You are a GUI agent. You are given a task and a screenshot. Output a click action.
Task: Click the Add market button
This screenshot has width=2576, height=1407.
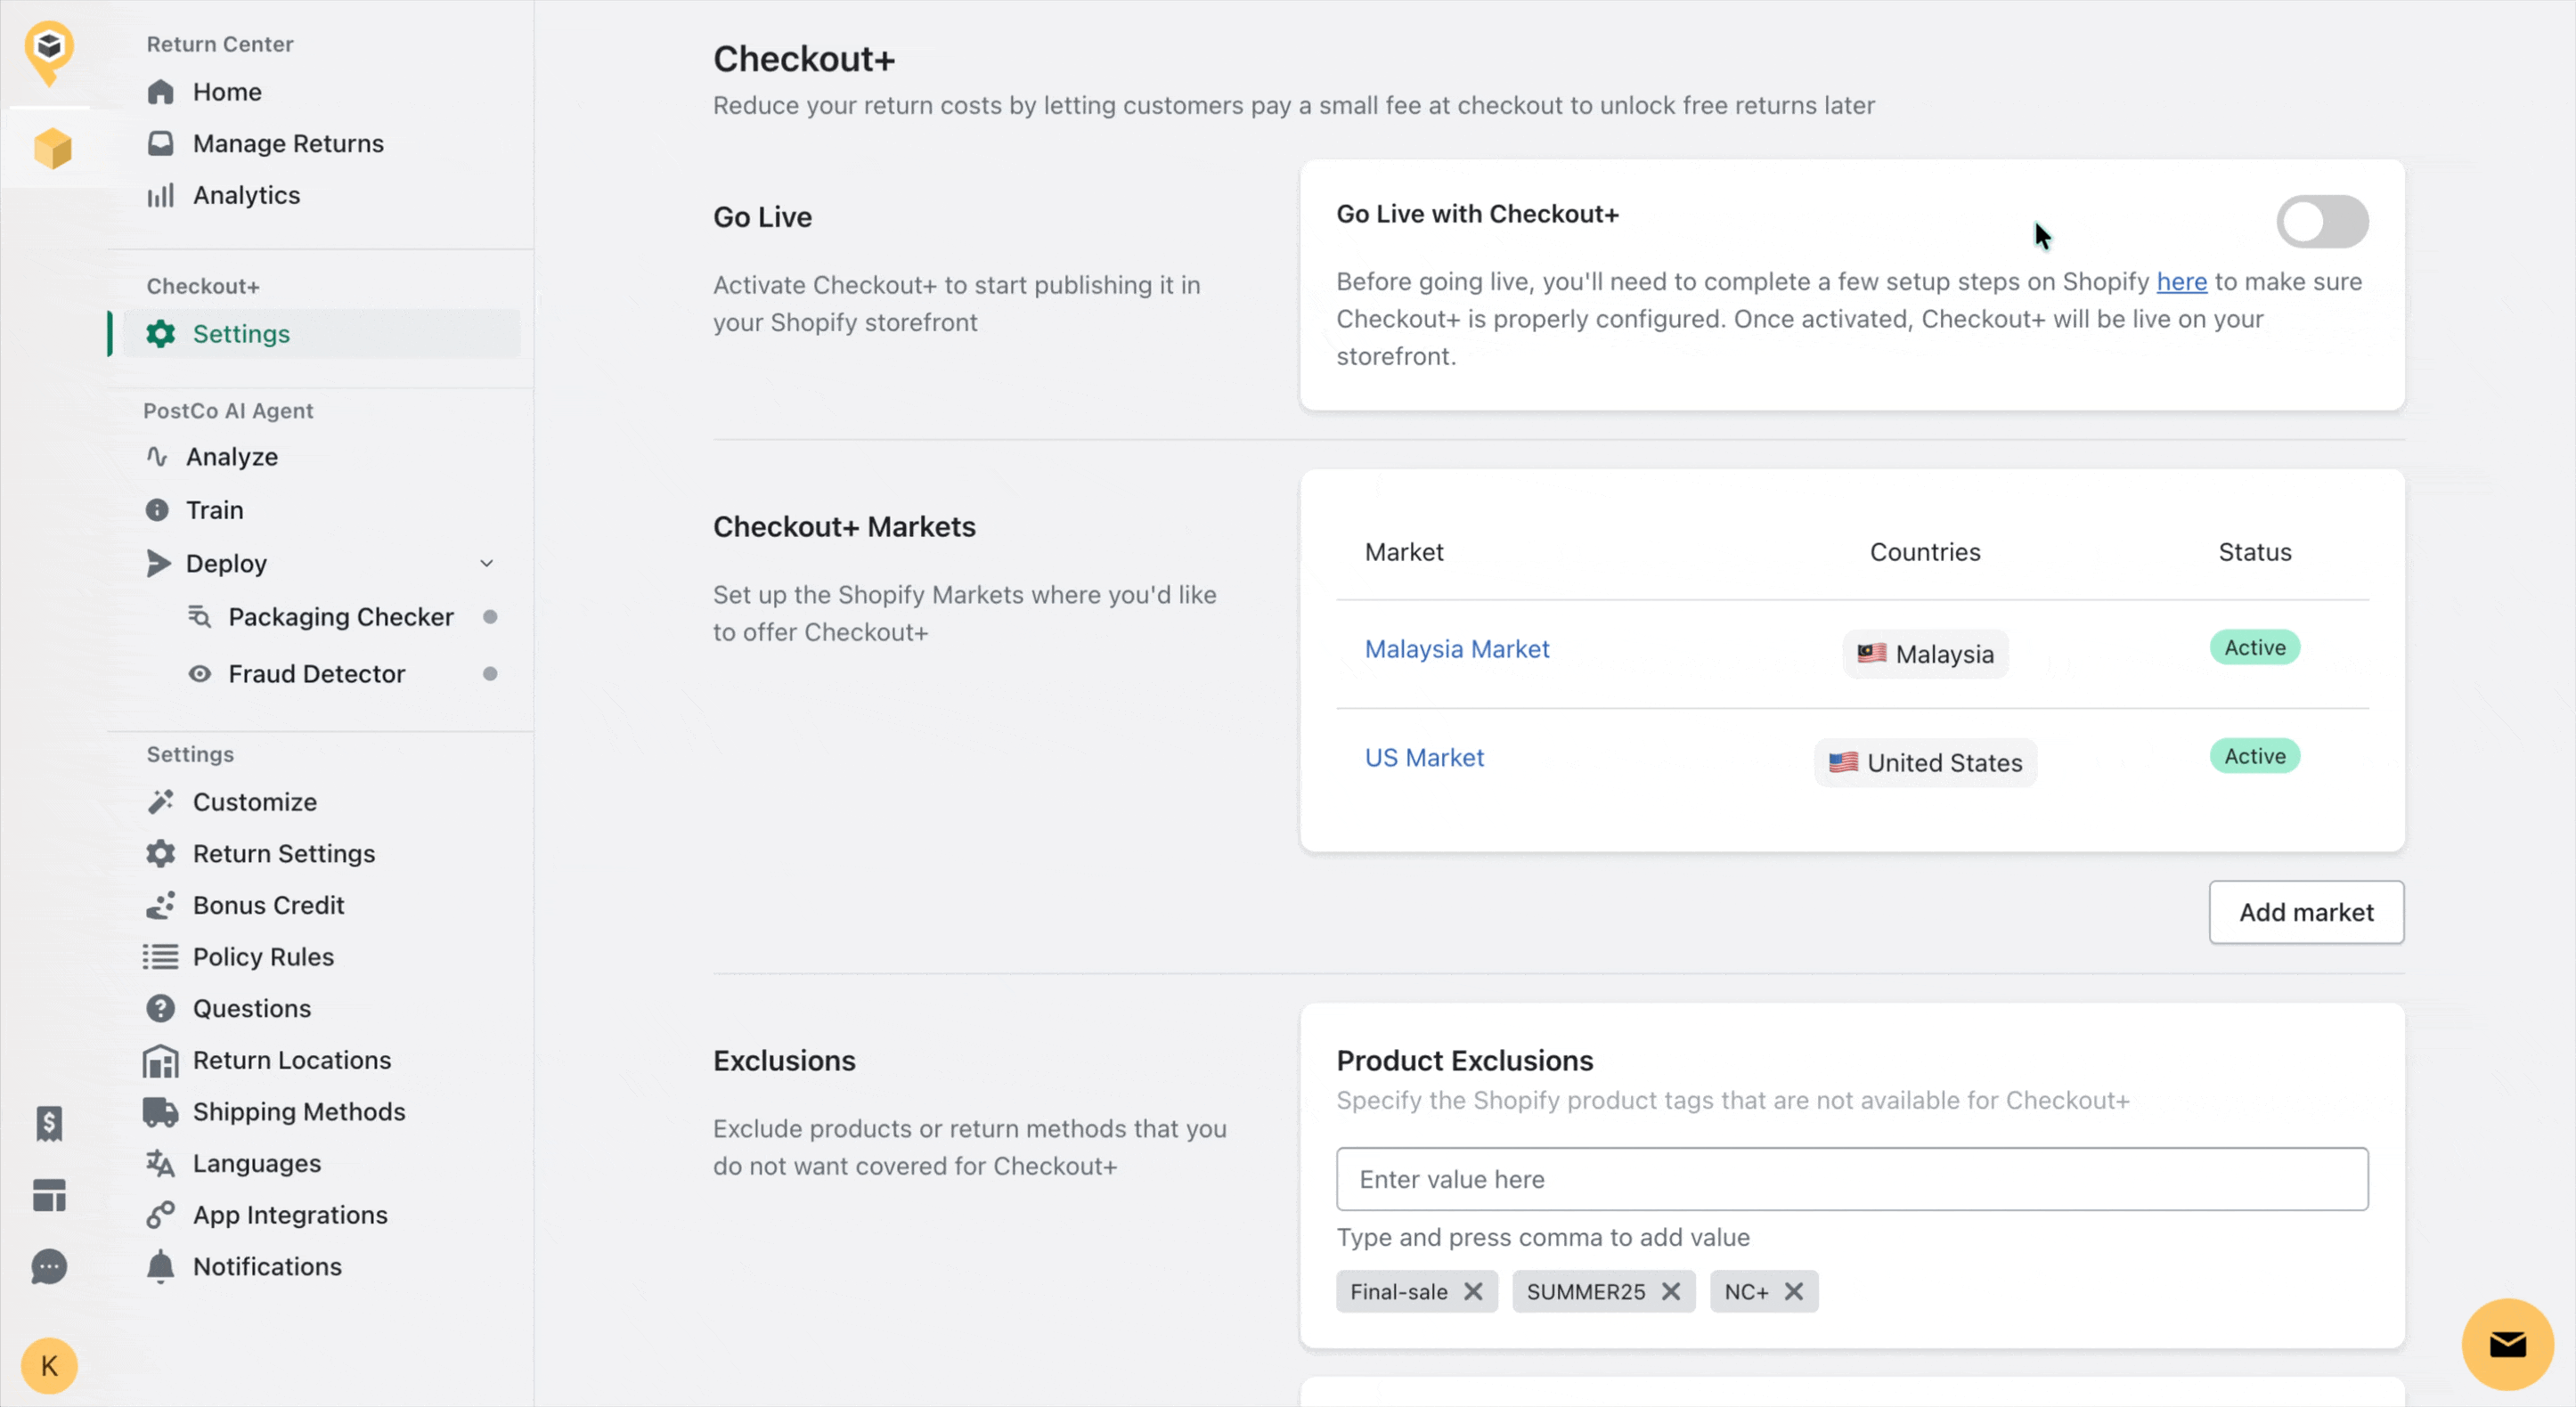click(x=2305, y=912)
